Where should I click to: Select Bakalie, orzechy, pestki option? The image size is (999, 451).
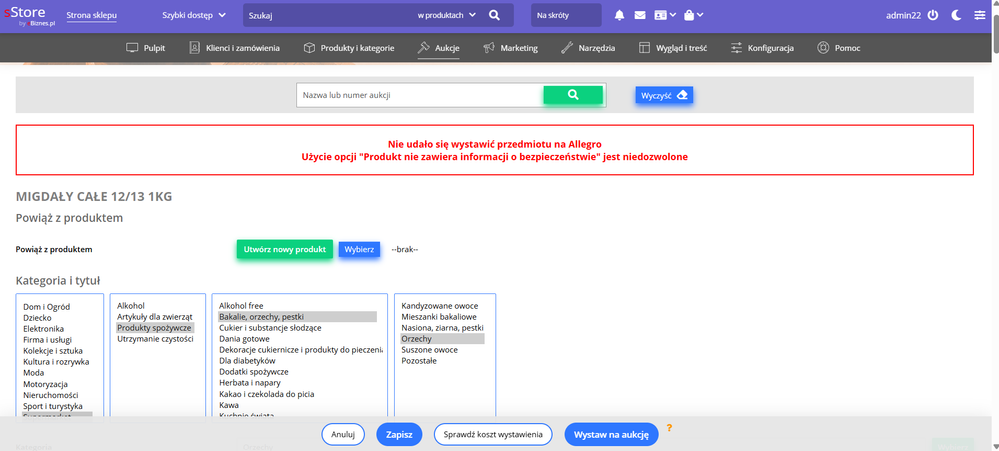(298, 317)
